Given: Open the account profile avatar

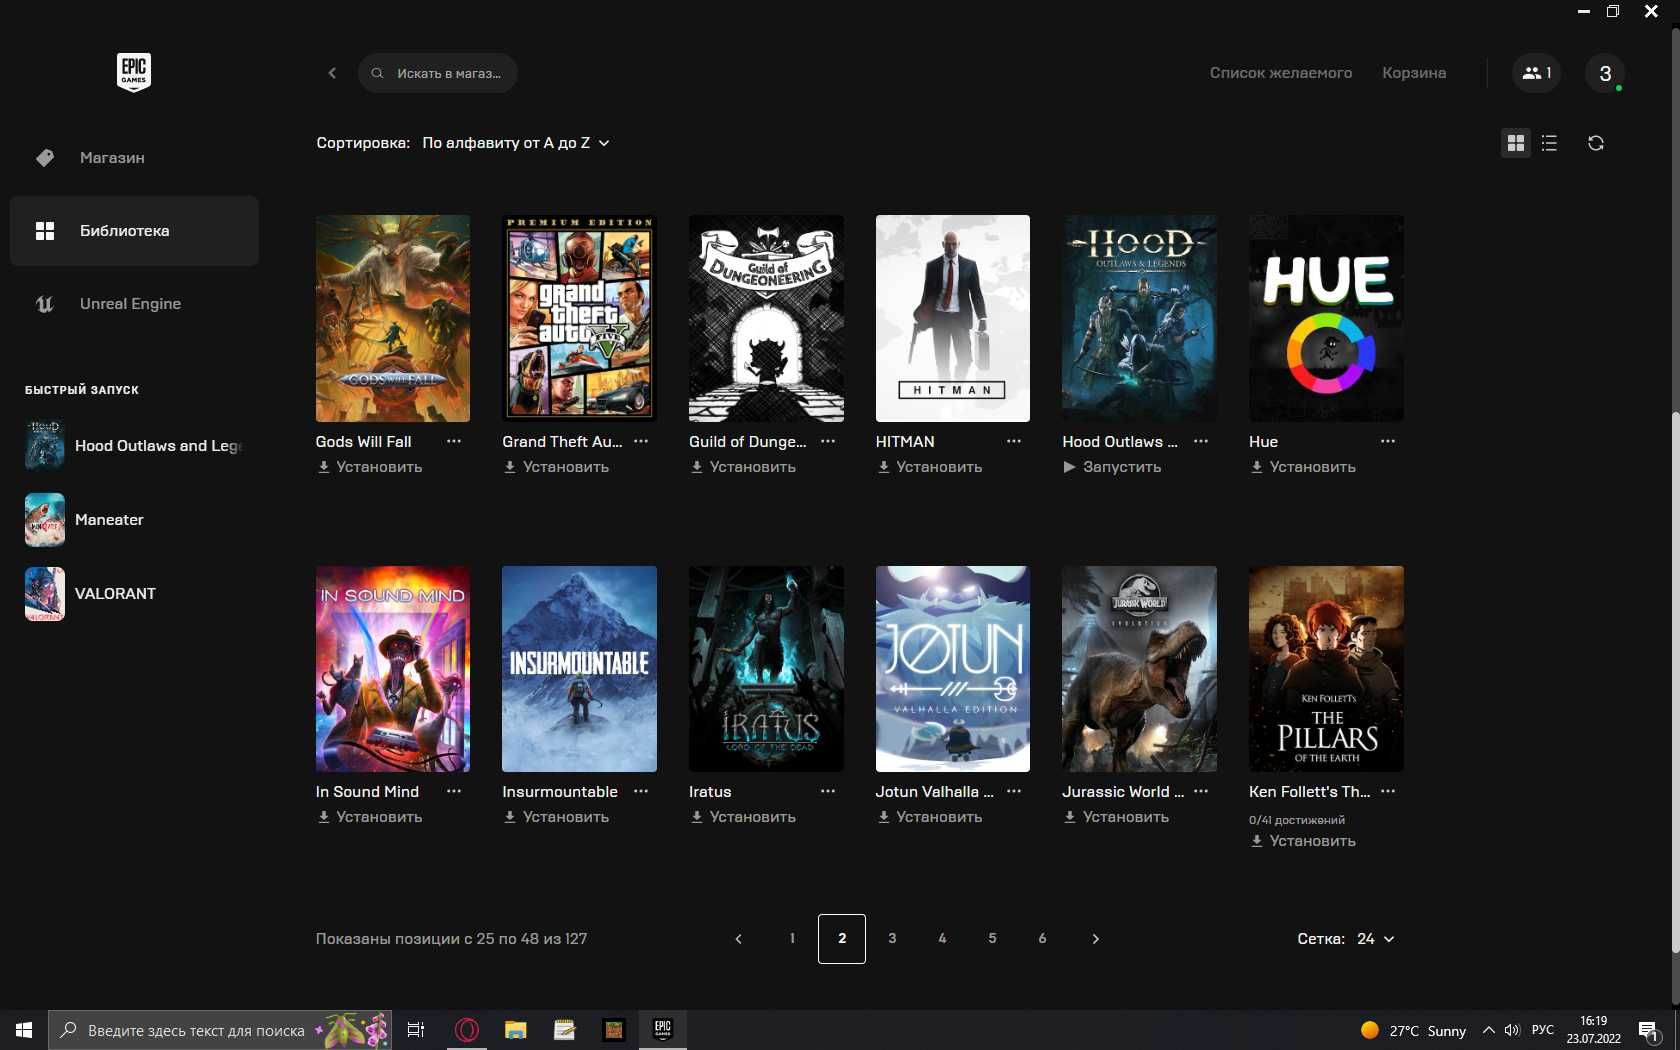Looking at the screenshot, I should pyautogui.click(x=1605, y=73).
